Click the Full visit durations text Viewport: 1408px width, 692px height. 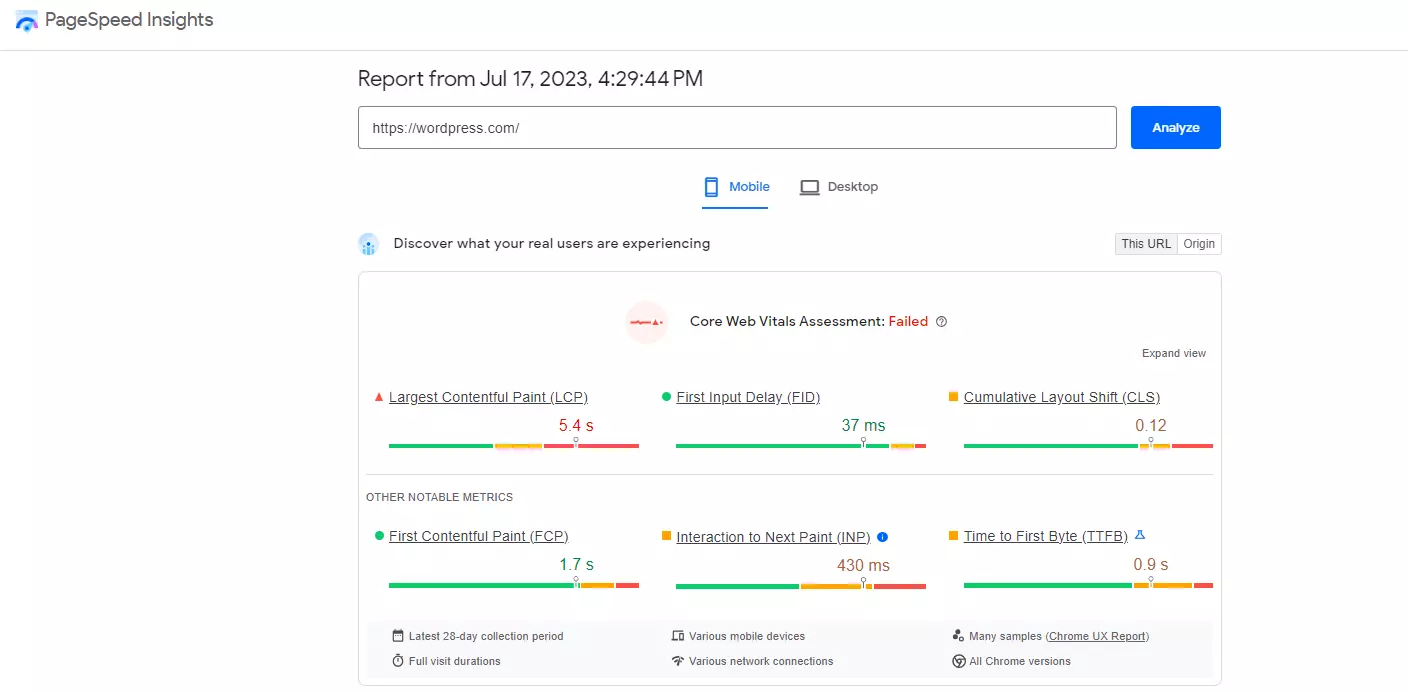coord(455,661)
